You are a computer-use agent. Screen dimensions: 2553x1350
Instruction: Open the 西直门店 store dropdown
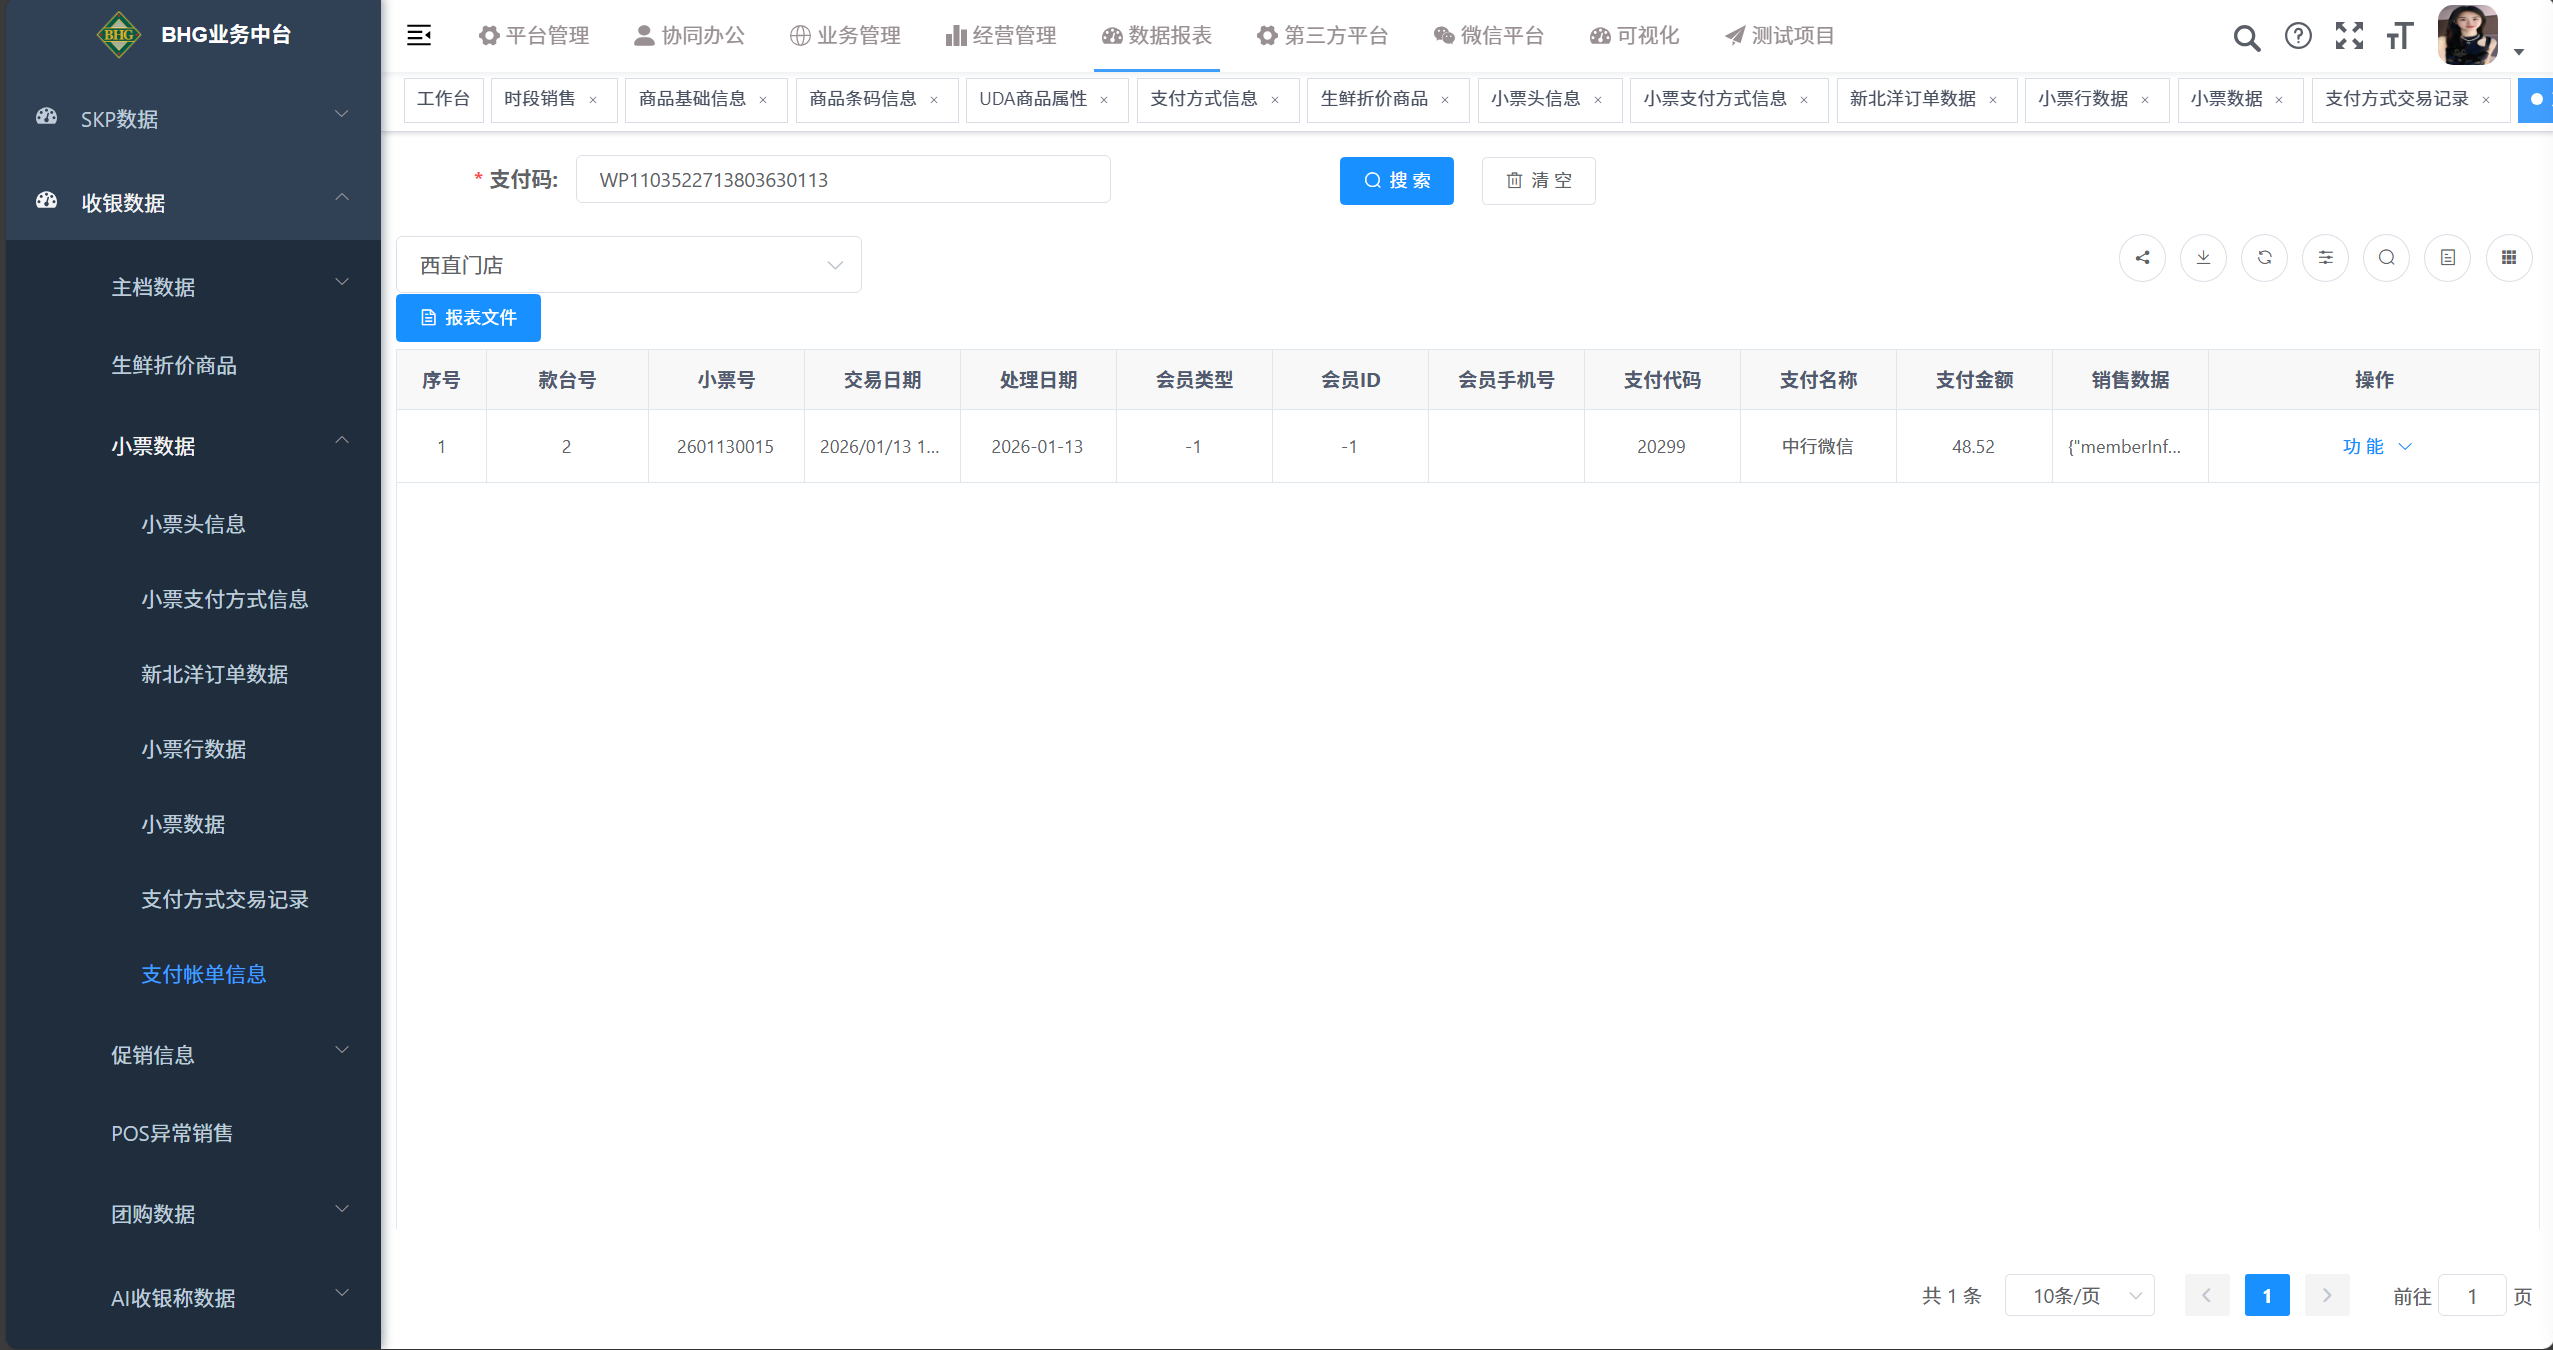coord(629,265)
